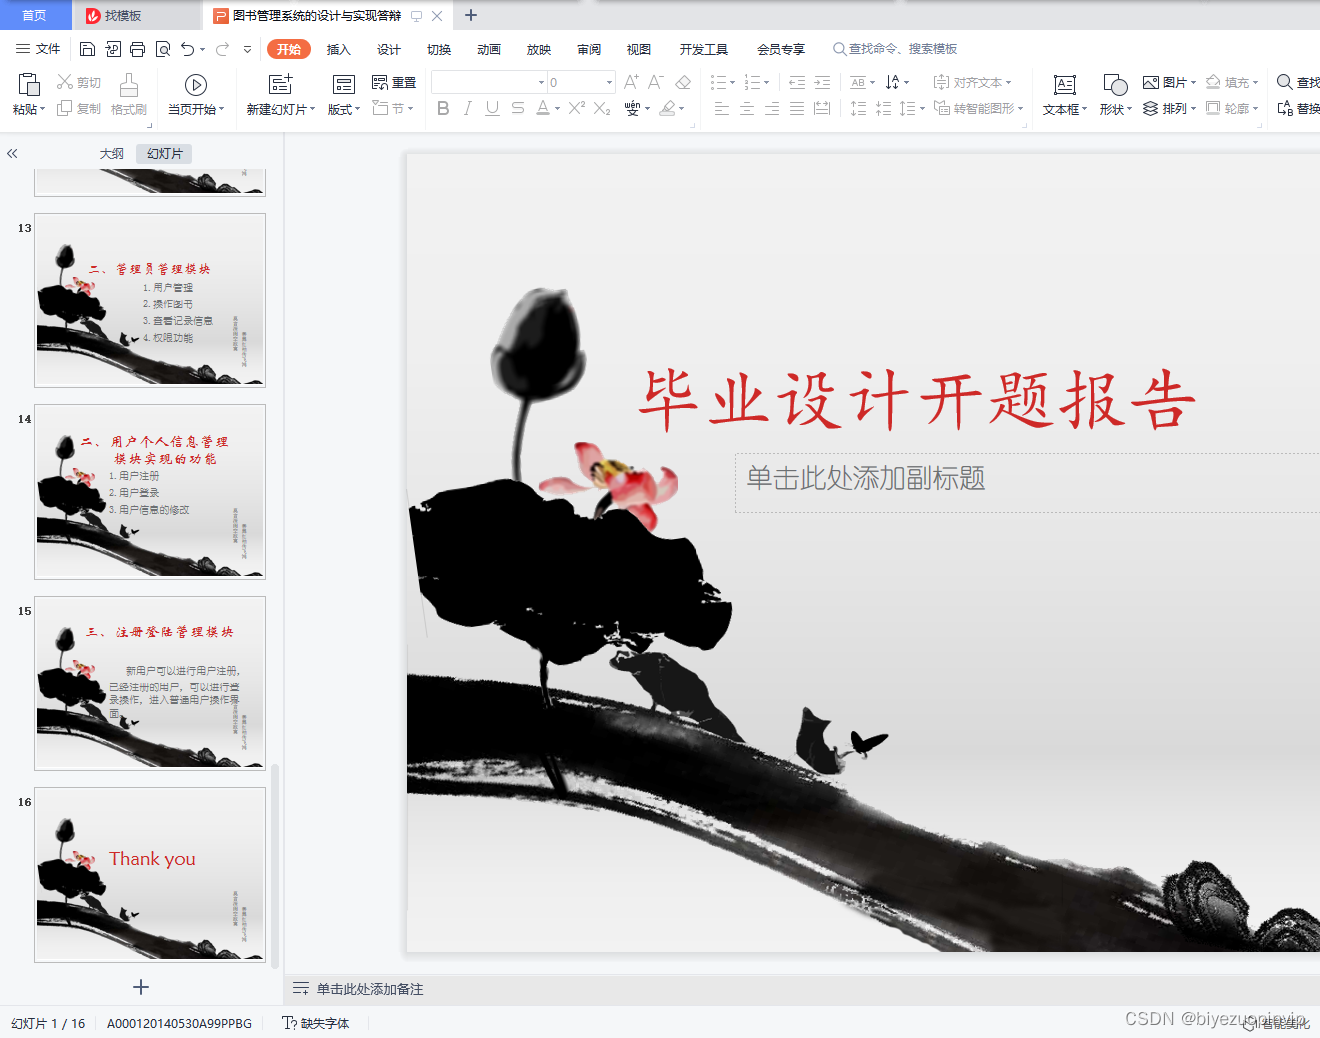The height and width of the screenshot is (1038, 1320).
Task: Switch to Outline (大纲) panel tab
Action: [x=112, y=154]
